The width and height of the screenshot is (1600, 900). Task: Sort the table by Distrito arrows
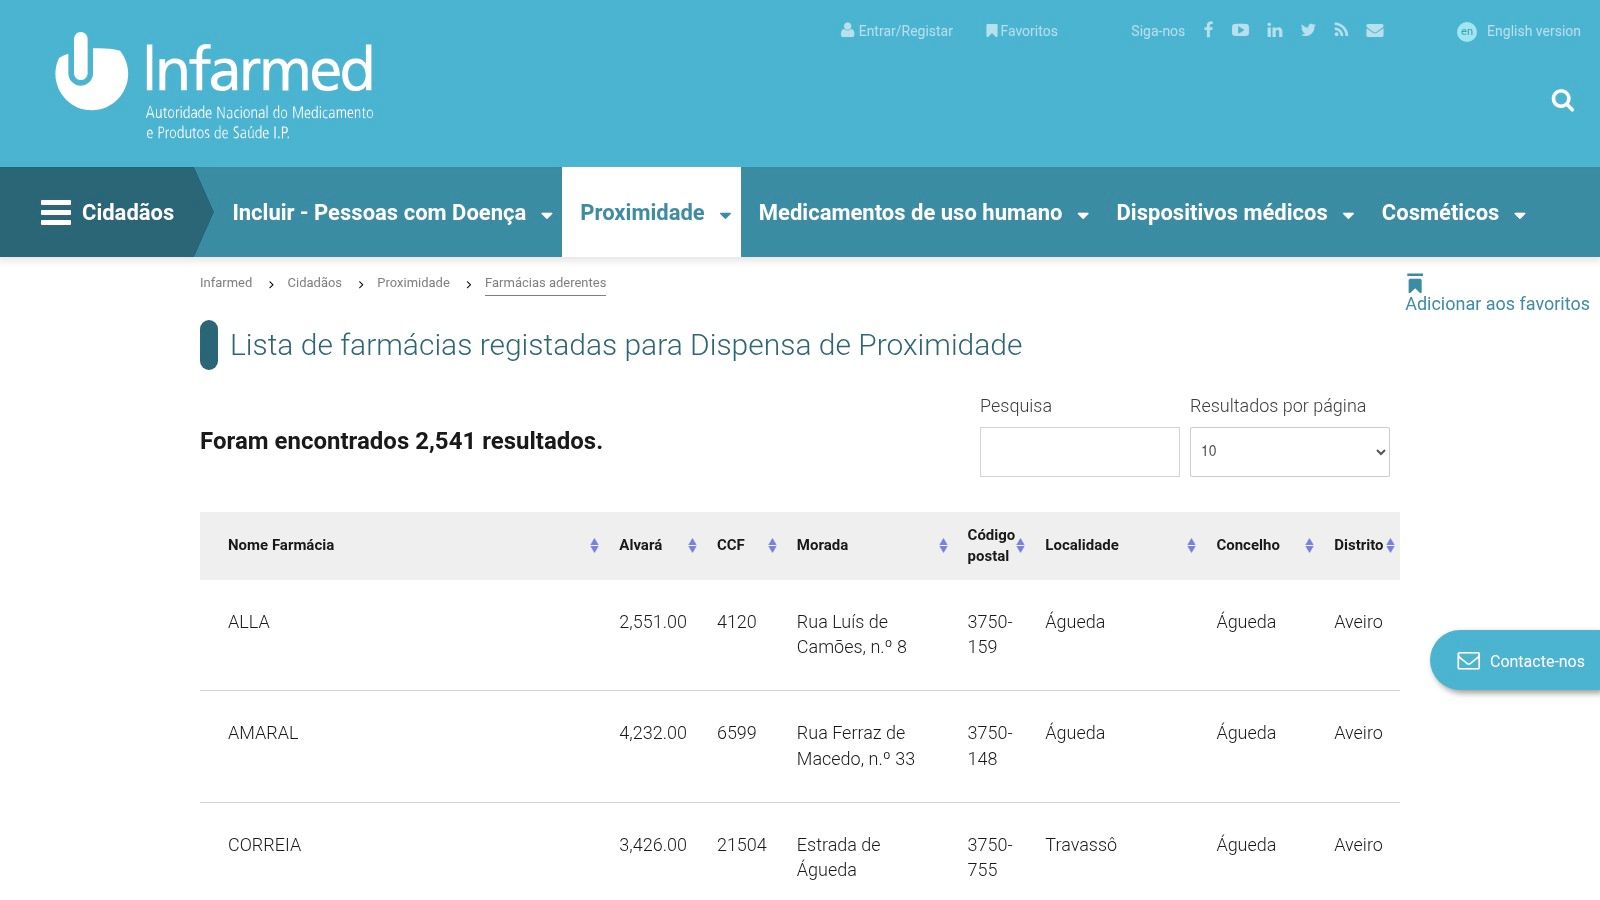coord(1390,545)
